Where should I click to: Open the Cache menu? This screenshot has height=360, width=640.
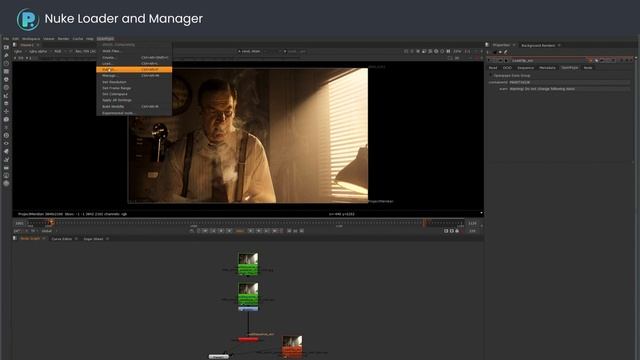[x=78, y=39]
